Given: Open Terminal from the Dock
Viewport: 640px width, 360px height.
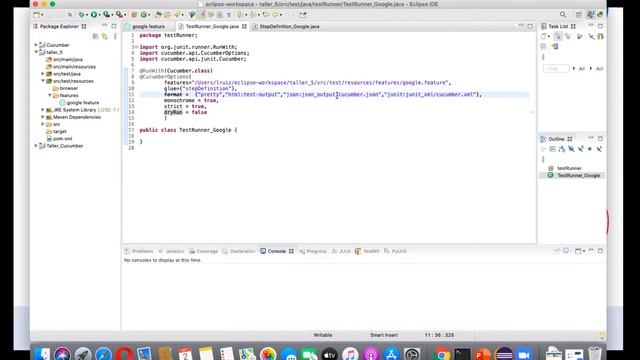Looking at the screenshot, I should [462, 354].
